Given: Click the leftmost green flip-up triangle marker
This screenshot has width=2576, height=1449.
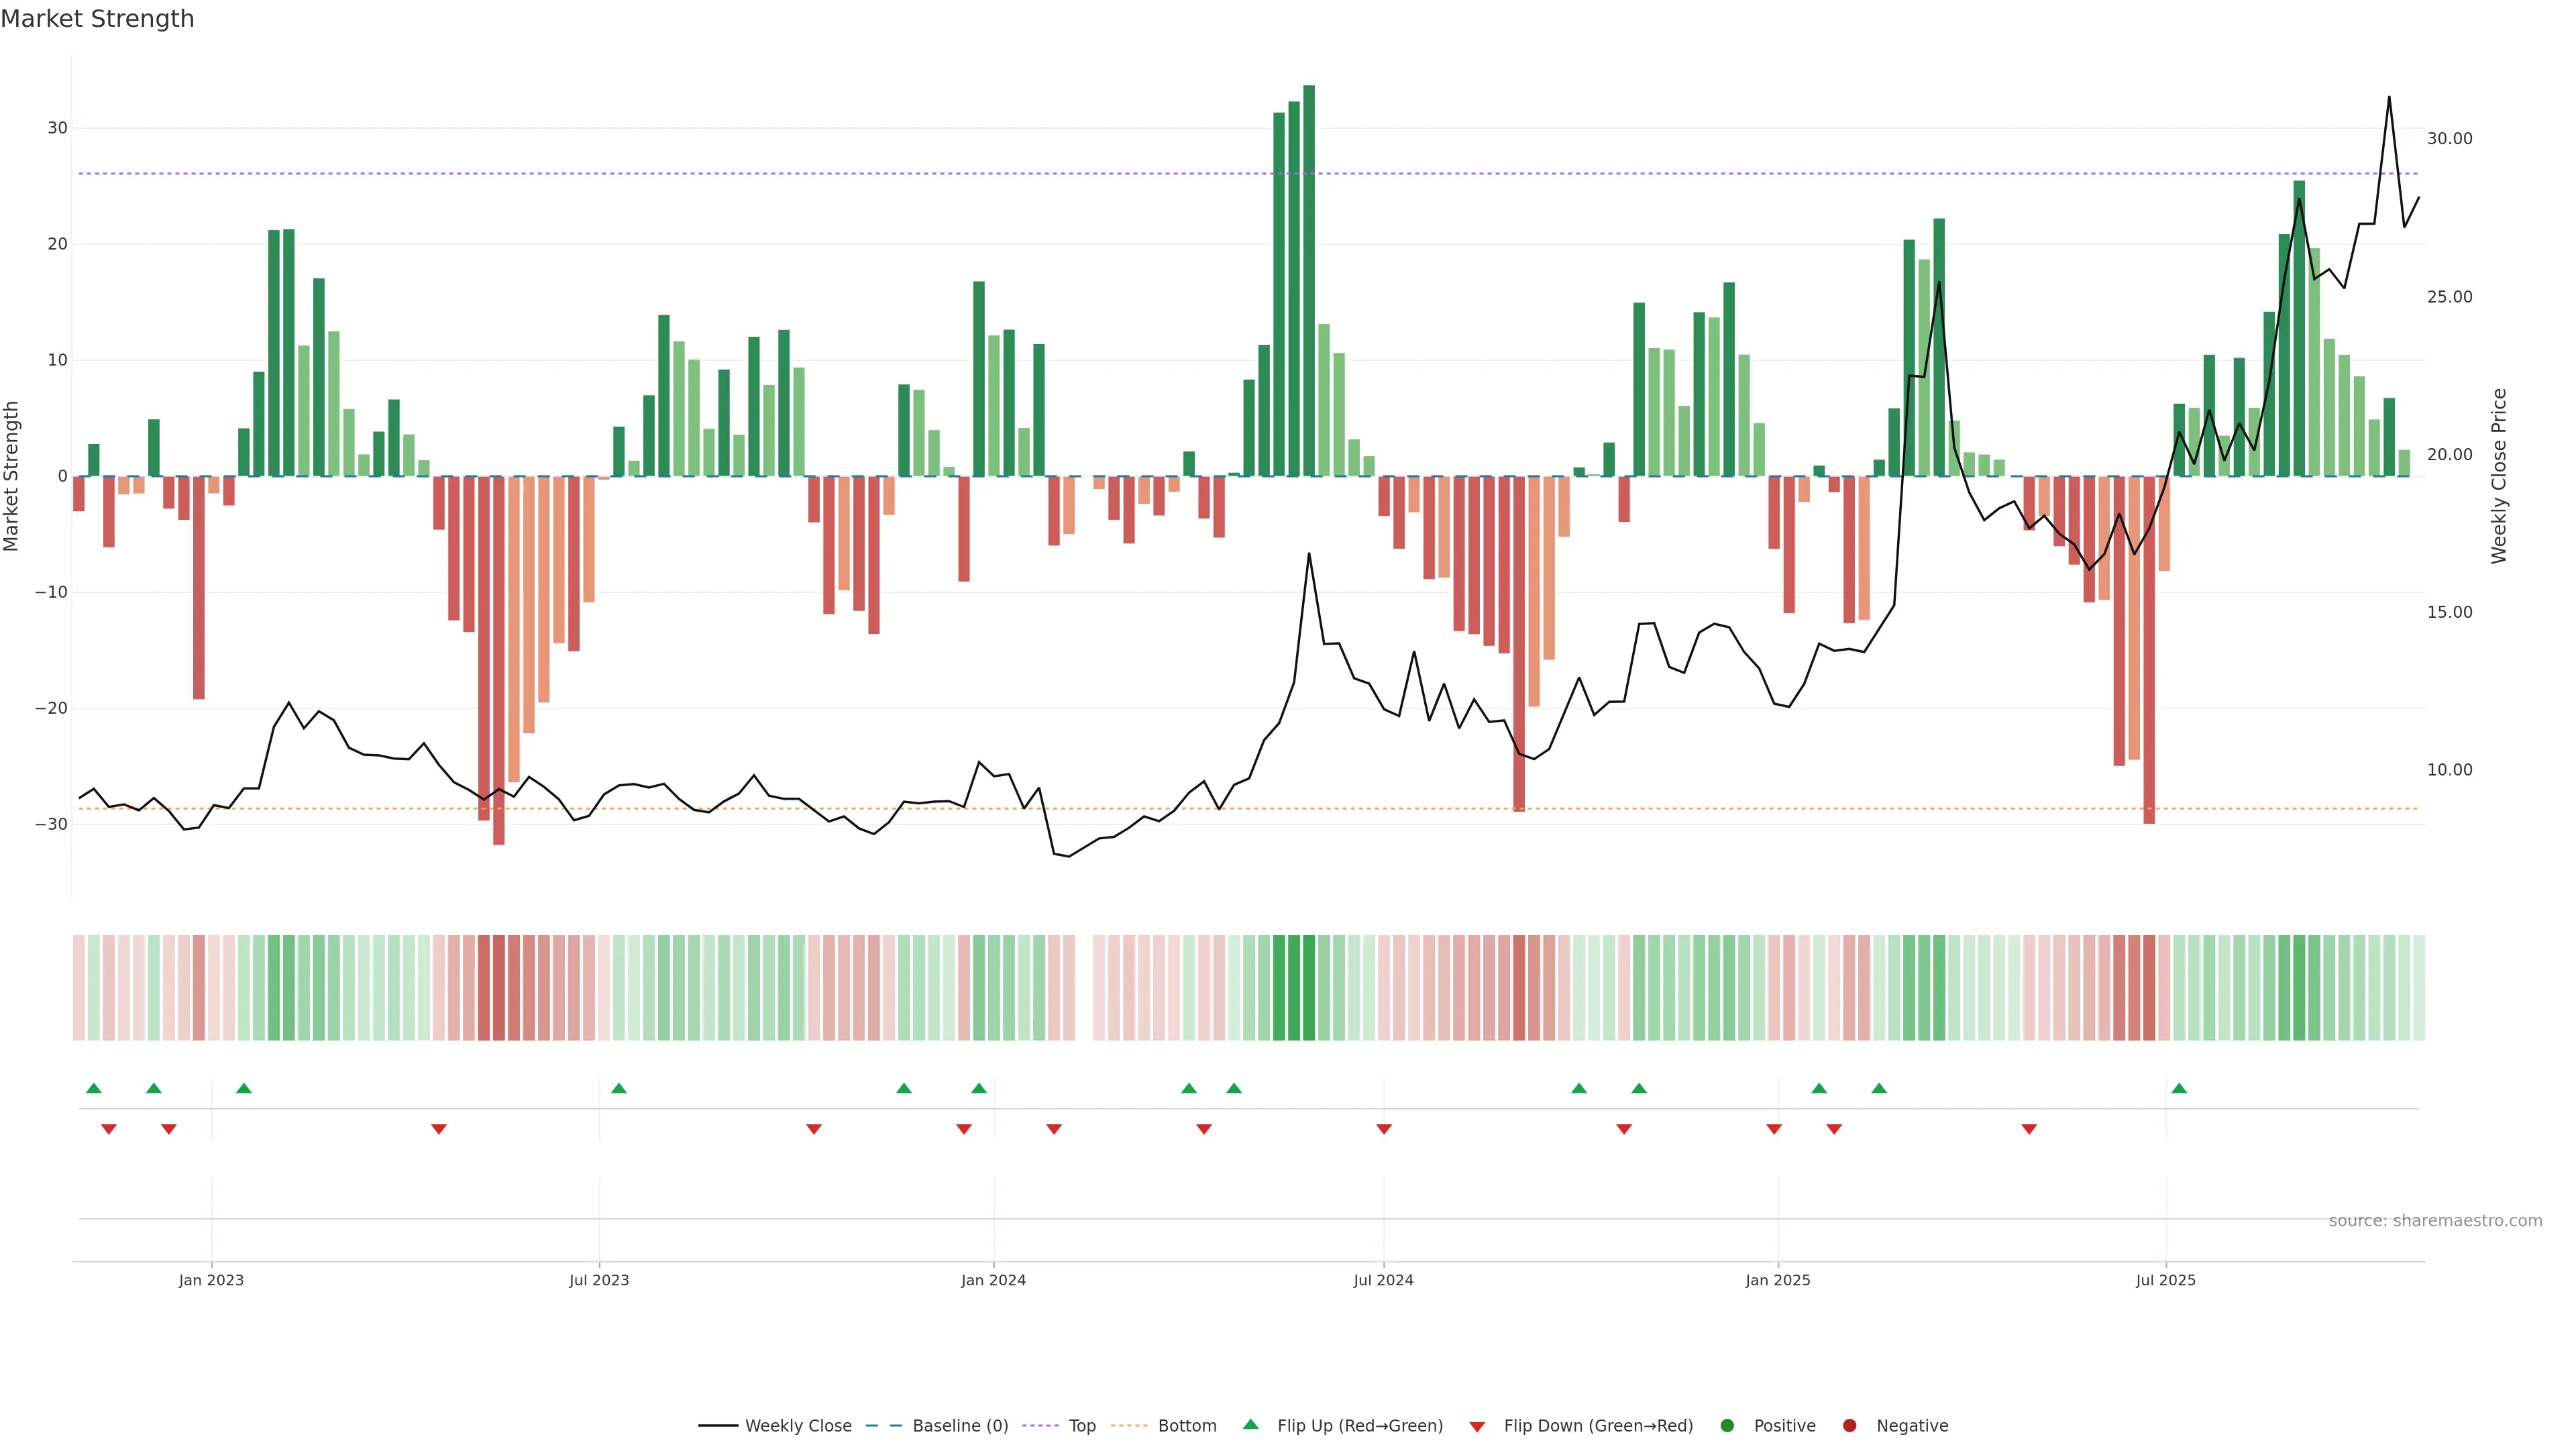Looking at the screenshot, I should (x=94, y=1088).
